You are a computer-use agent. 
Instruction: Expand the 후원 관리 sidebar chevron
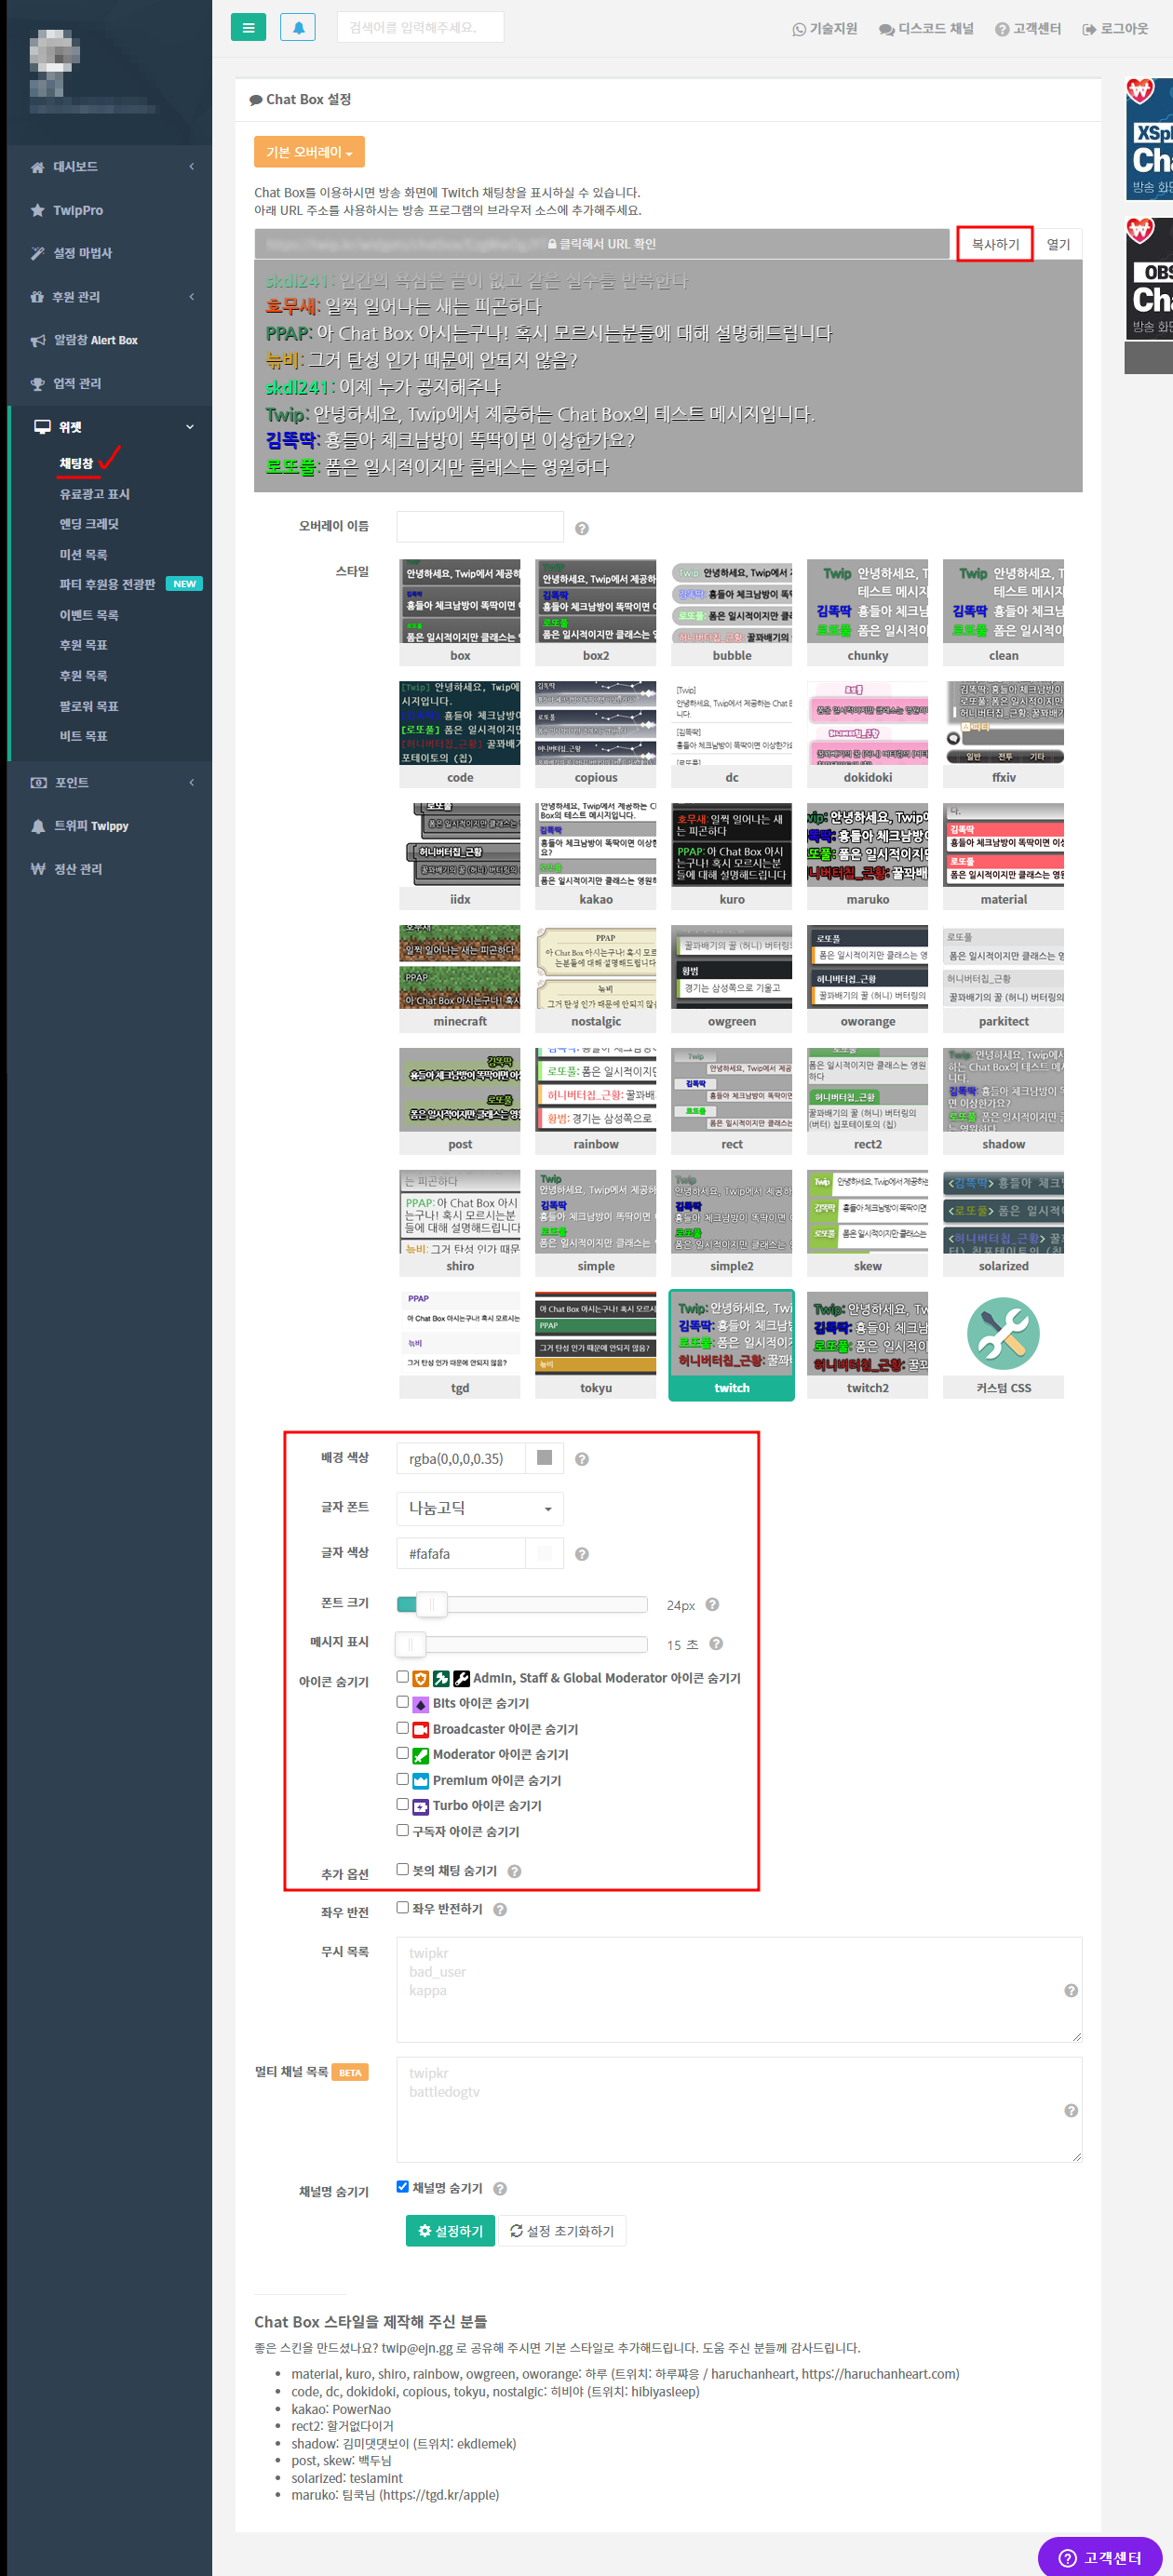tap(191, 297)
